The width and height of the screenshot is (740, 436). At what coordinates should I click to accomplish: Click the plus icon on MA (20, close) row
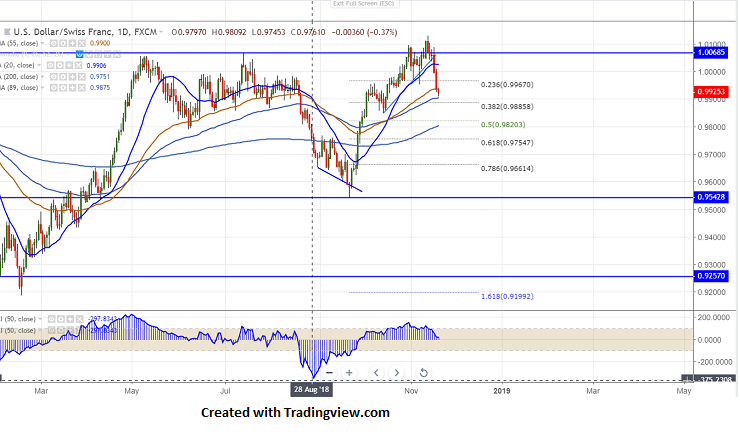click(69, 66)
